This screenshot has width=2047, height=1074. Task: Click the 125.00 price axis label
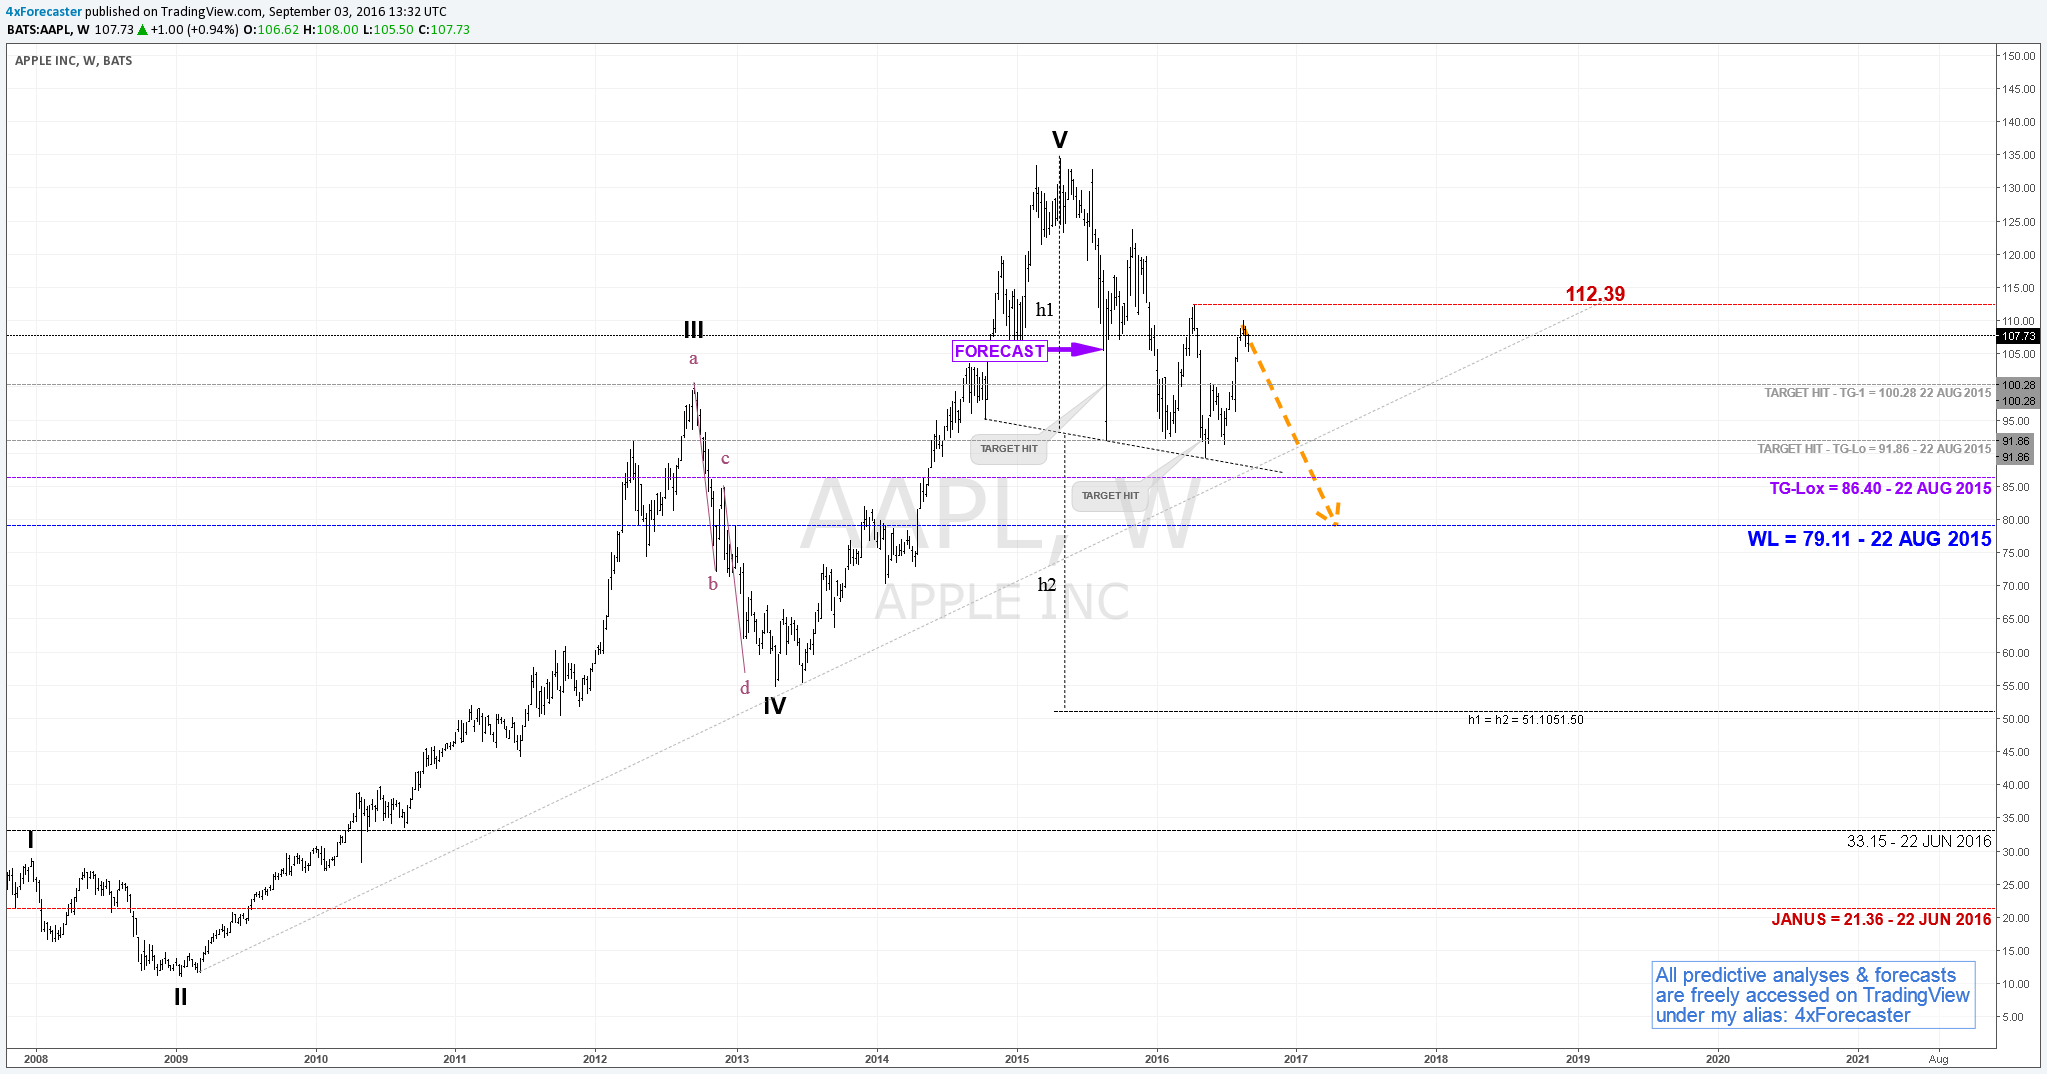[2018, 222]
